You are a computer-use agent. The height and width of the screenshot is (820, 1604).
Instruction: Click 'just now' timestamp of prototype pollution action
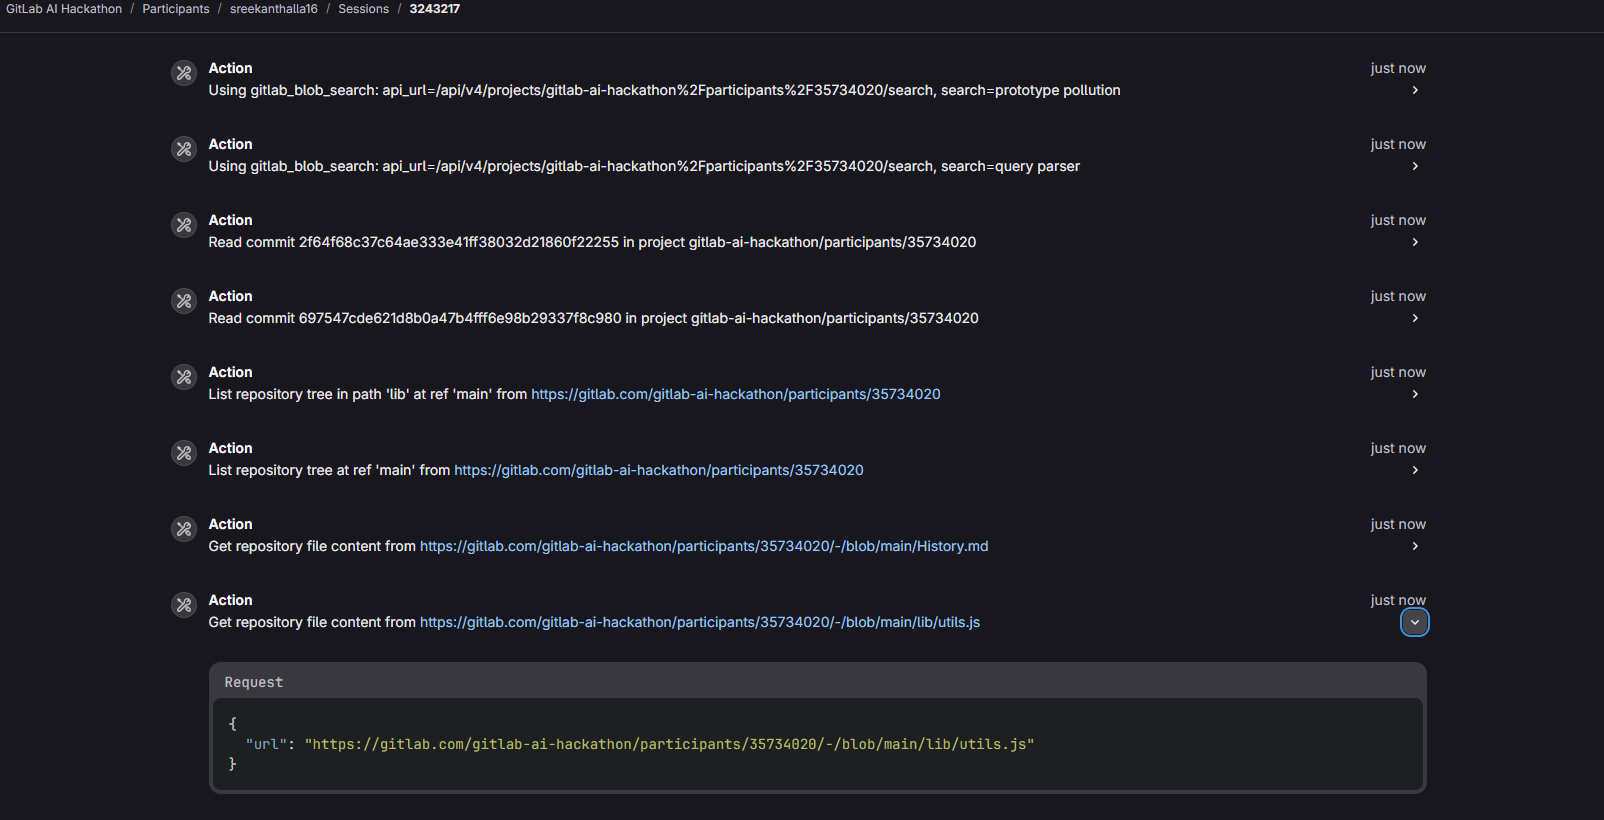pos(1398,68)
